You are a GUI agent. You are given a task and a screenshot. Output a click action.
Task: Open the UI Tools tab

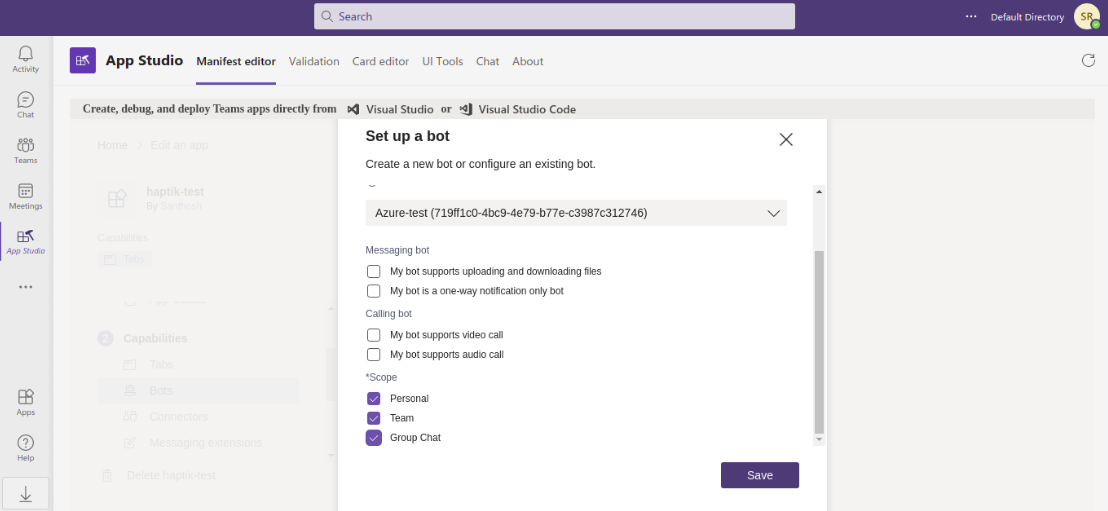pyautogui.click(x=442, y=61)
